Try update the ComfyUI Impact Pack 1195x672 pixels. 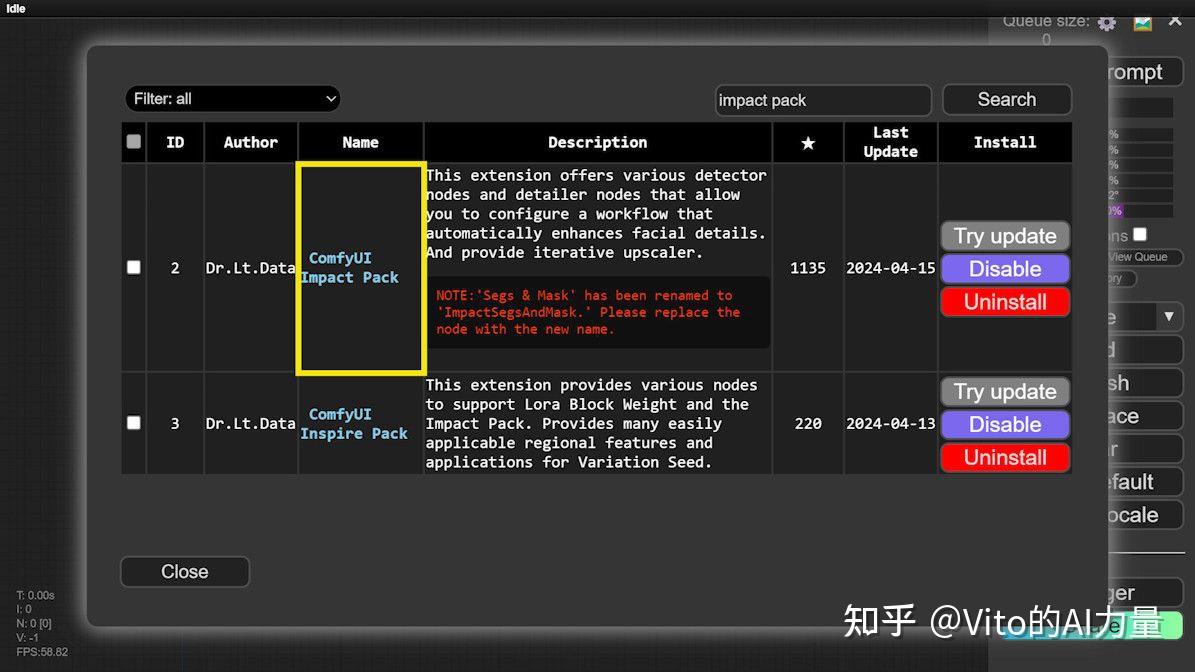pyautogui.click(x=1005, y=235)
